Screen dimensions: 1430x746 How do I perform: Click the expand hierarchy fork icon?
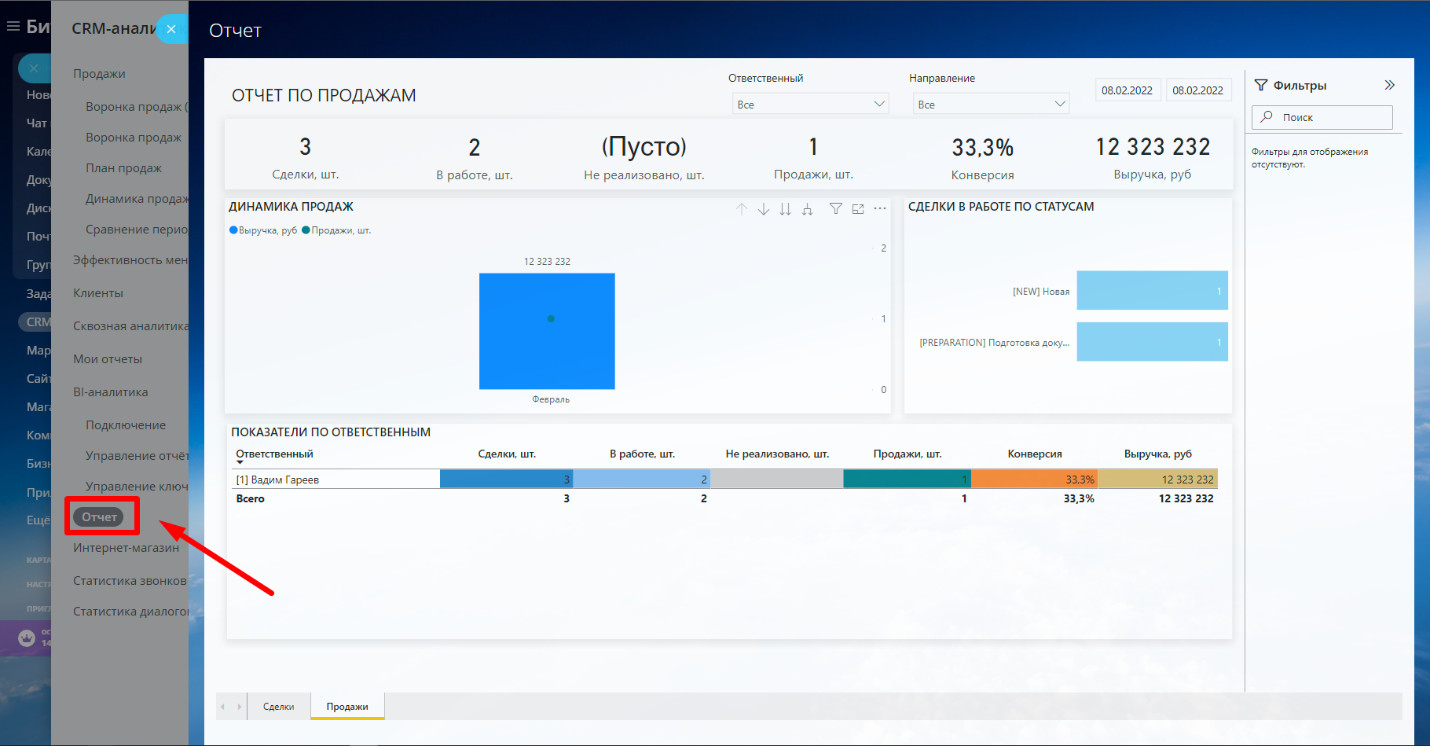click(807, 209)
